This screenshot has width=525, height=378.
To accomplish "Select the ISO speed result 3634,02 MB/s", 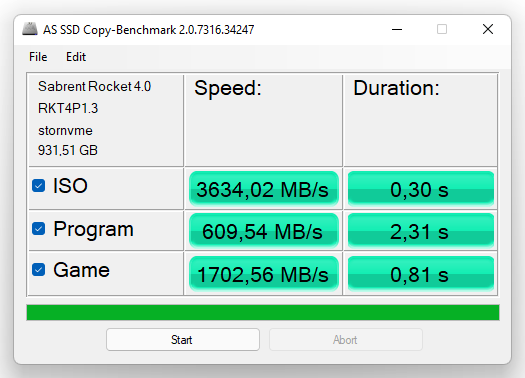I will point(264,188).
